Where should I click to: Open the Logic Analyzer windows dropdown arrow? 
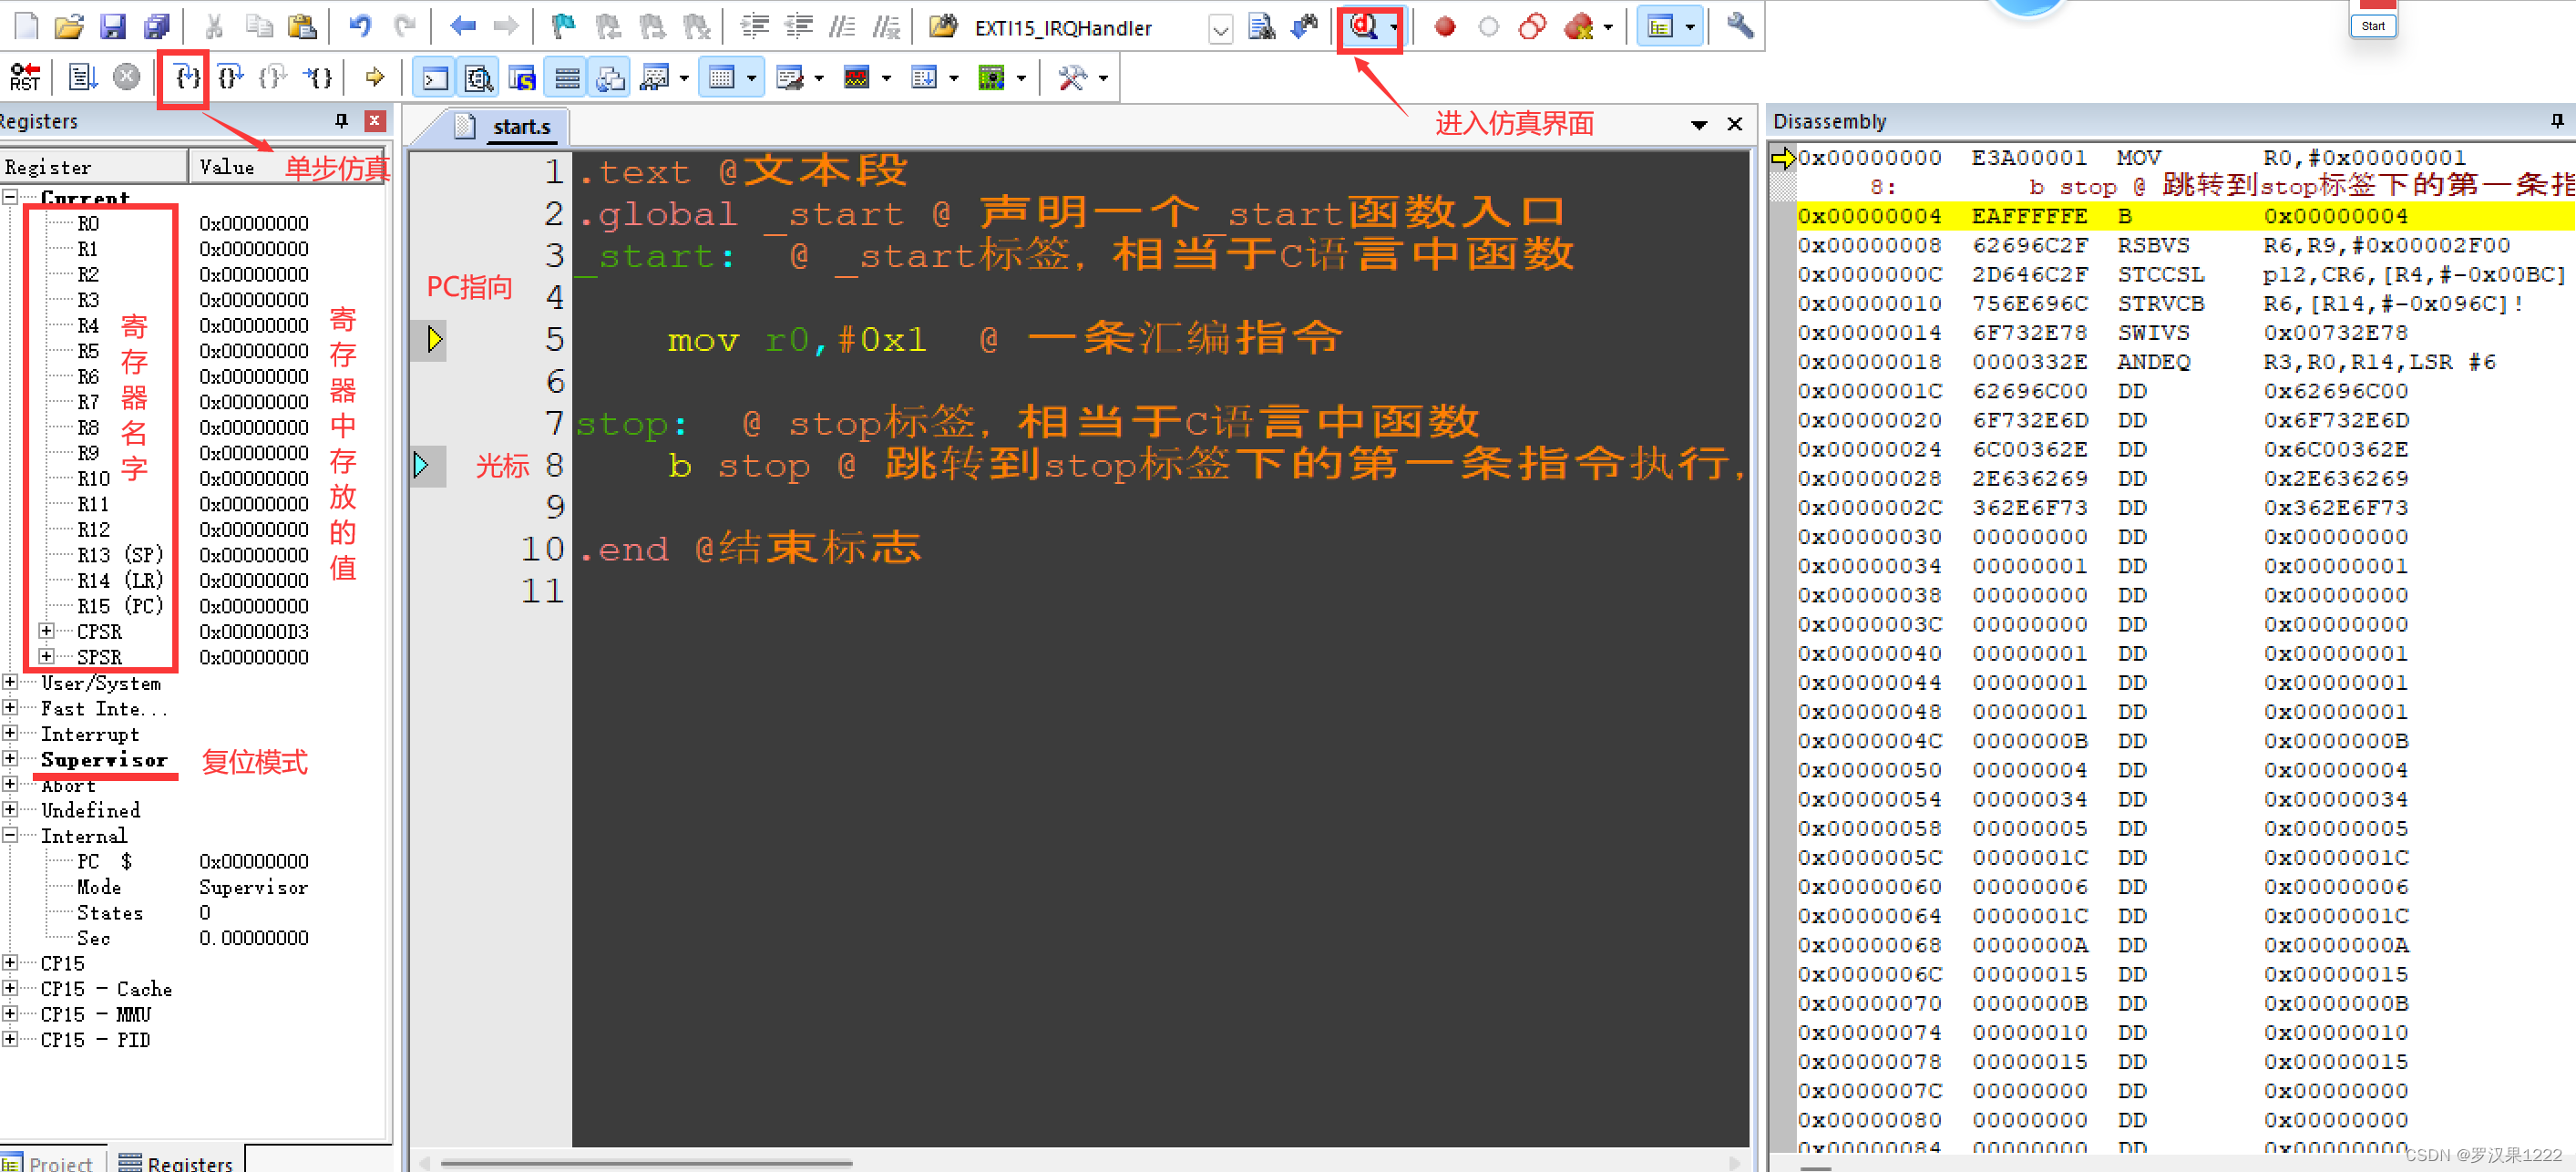tap(887, 78)
